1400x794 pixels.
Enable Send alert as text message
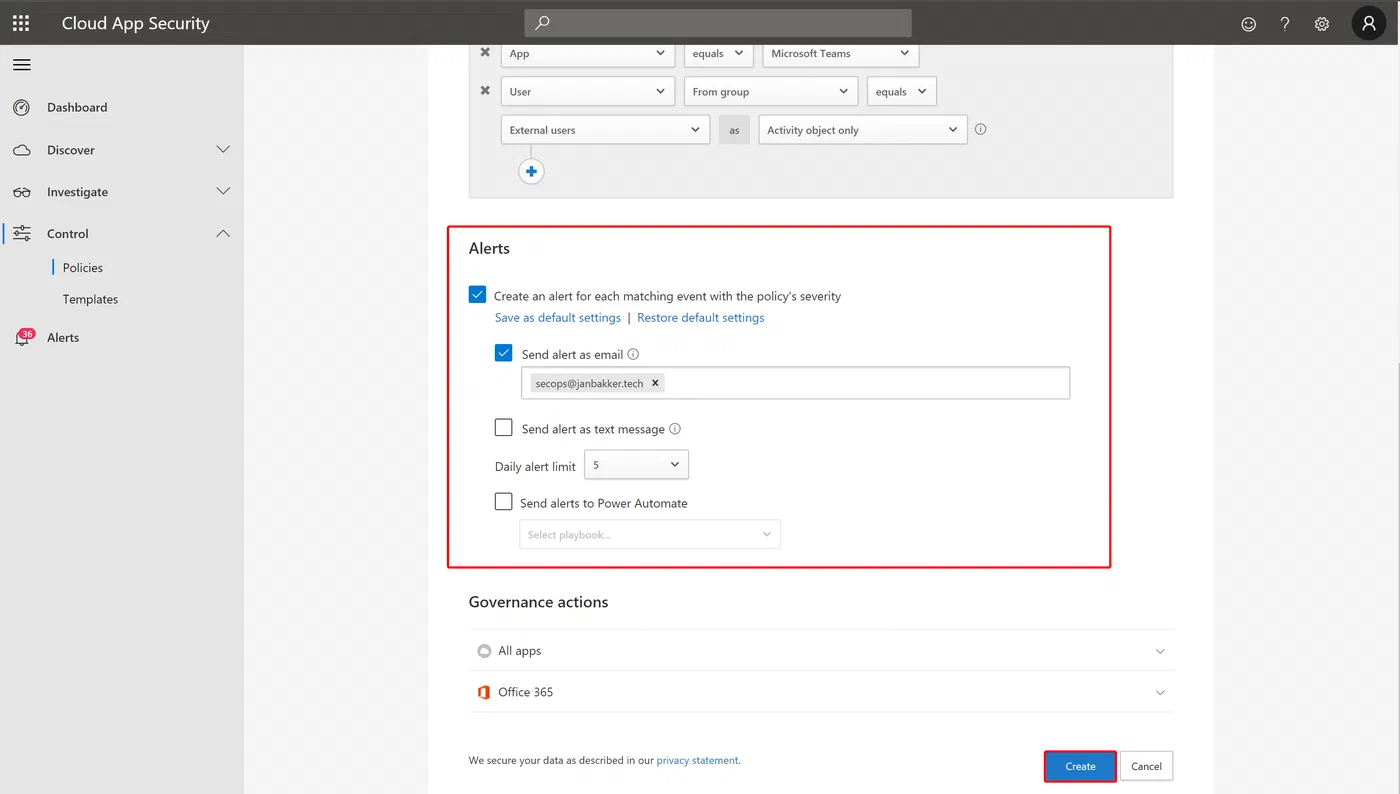pos(504,428)
